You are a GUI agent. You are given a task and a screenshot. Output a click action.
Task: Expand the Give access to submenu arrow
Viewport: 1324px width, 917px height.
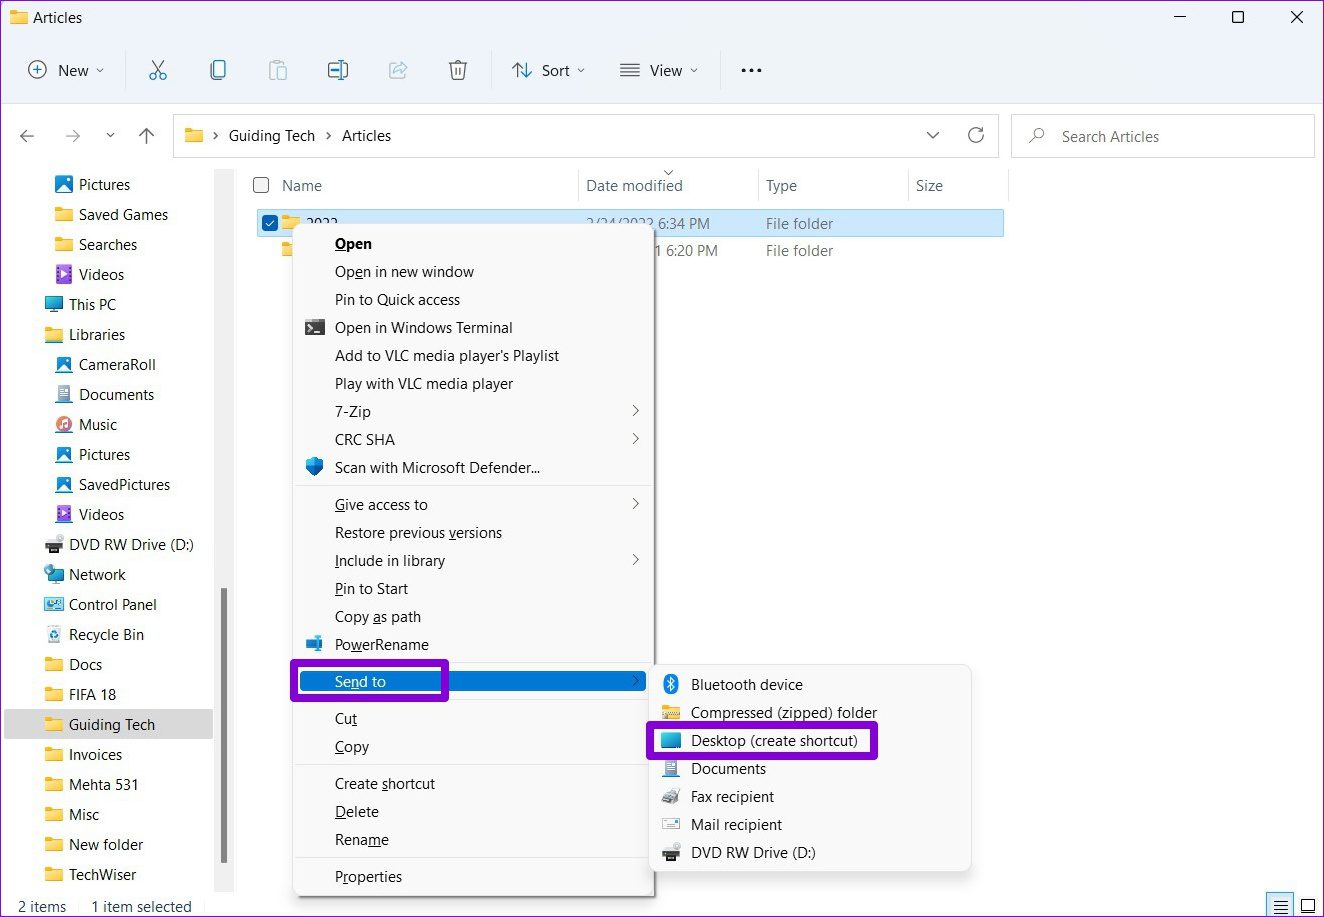[635, 504]
